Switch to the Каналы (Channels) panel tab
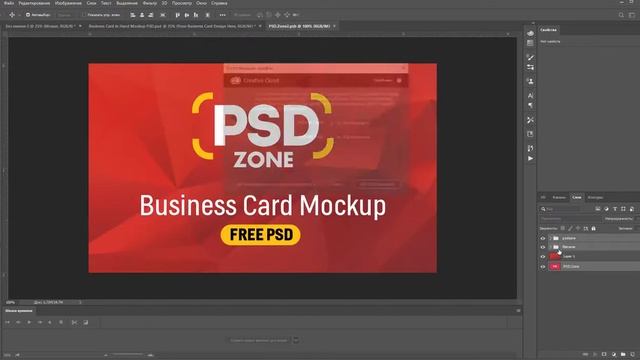Image resolution: width=640 pixels, height=360 pixels. click(559, 198)
